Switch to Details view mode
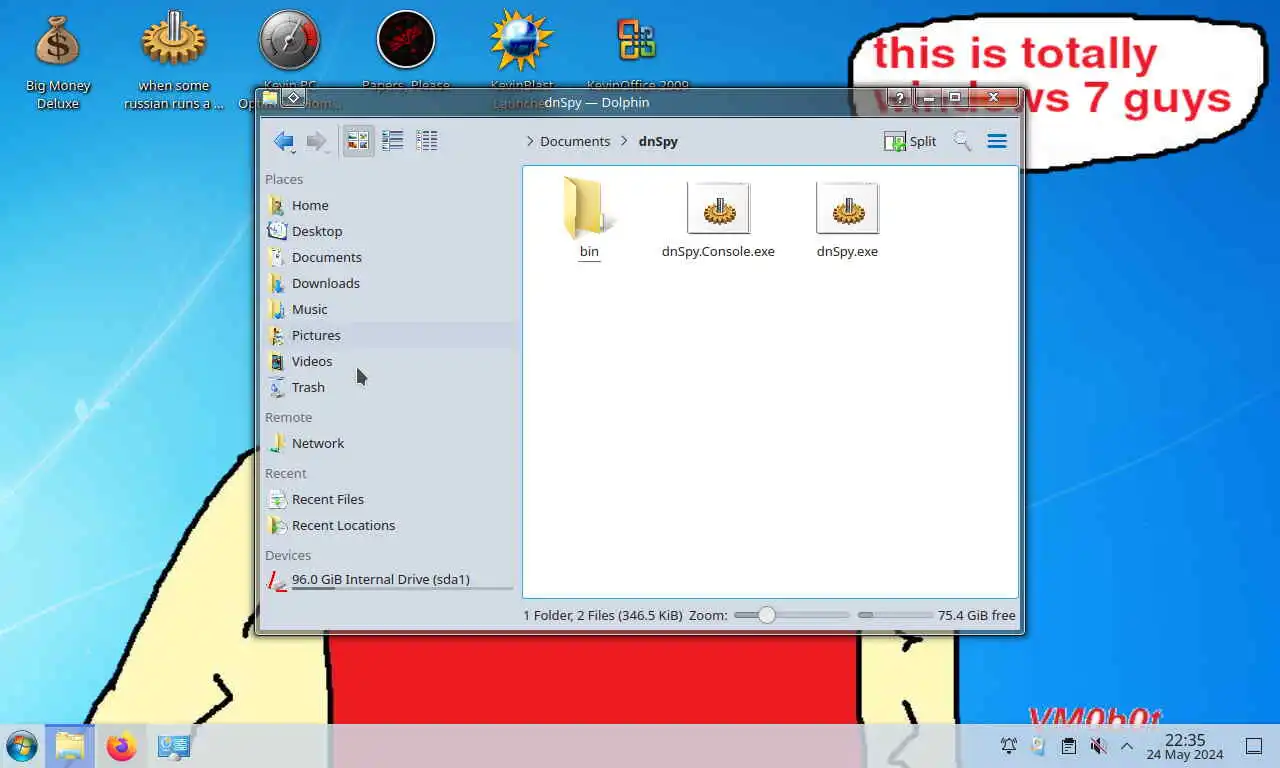 427,141
